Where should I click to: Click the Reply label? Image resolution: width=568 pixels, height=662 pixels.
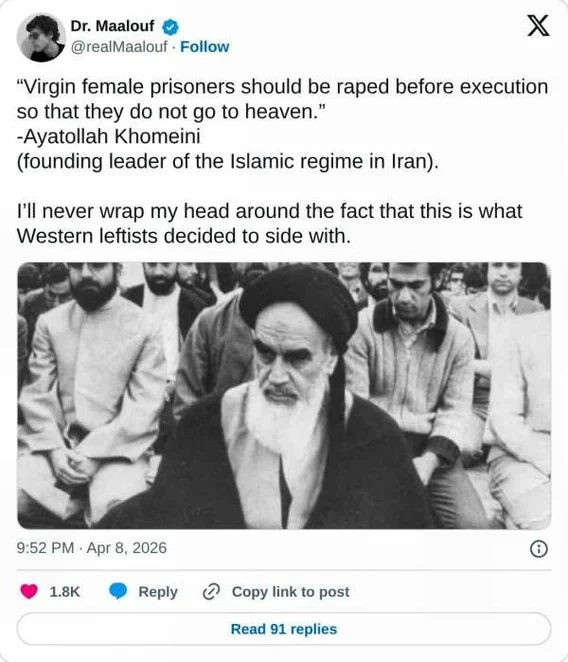pos(158,592)
